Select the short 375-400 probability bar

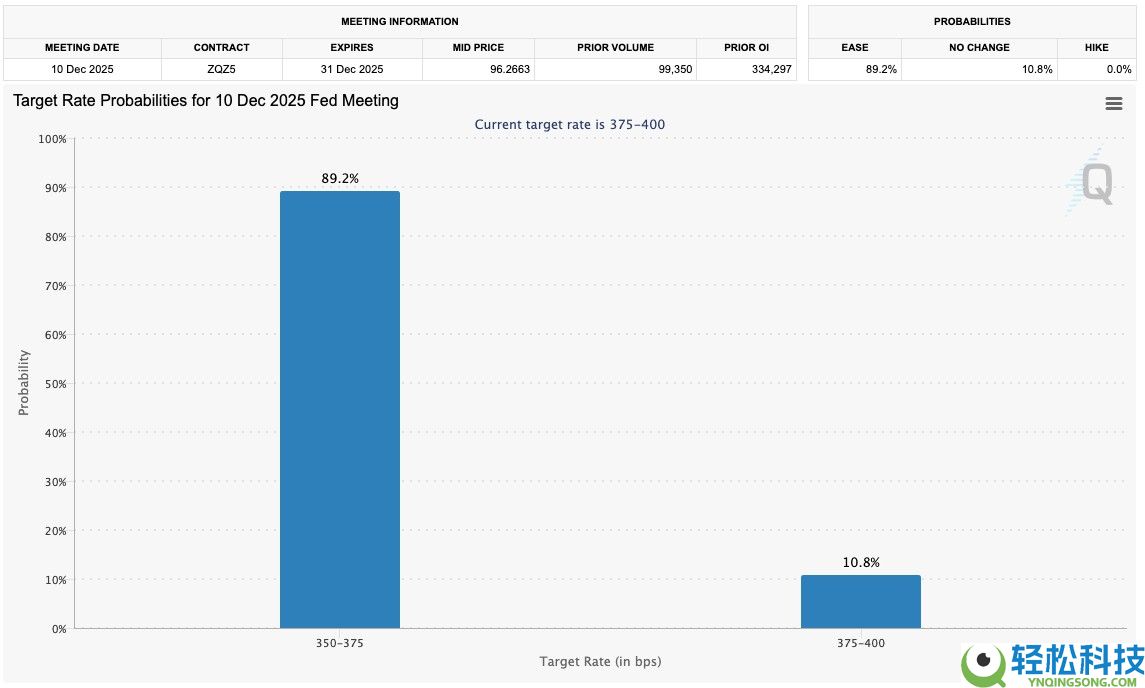click(x=860, y=602)
